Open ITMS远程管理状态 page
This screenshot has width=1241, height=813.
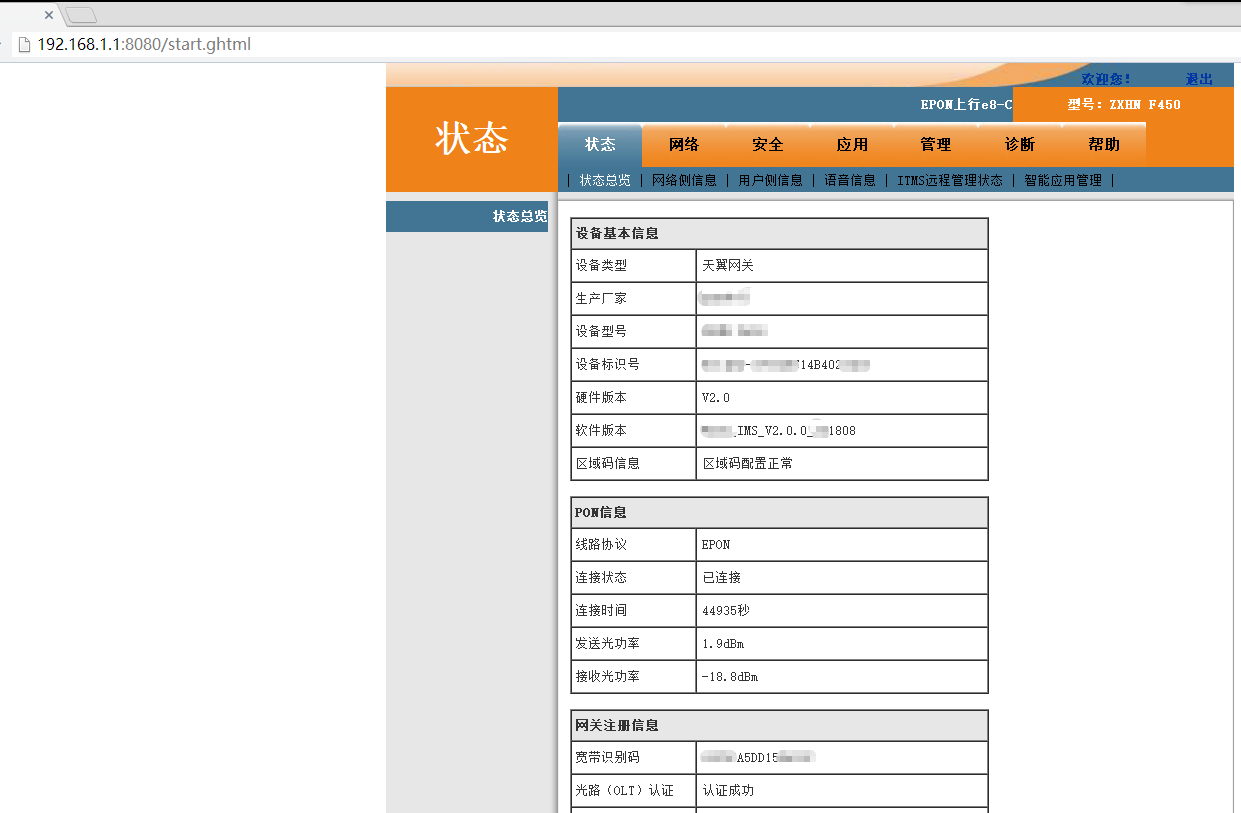(x=948, y=180)
